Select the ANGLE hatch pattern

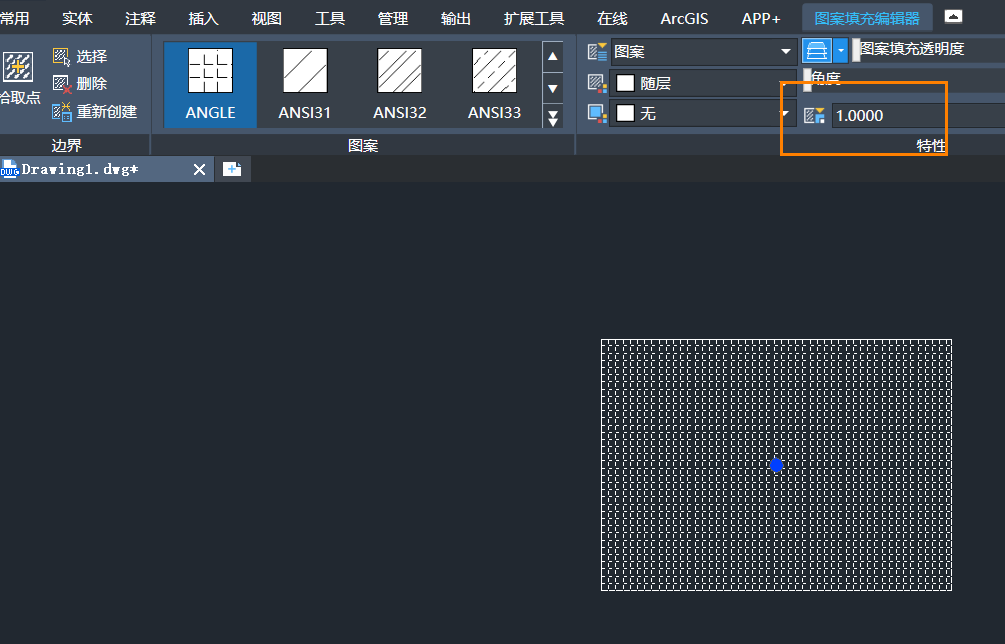(210, 84)
